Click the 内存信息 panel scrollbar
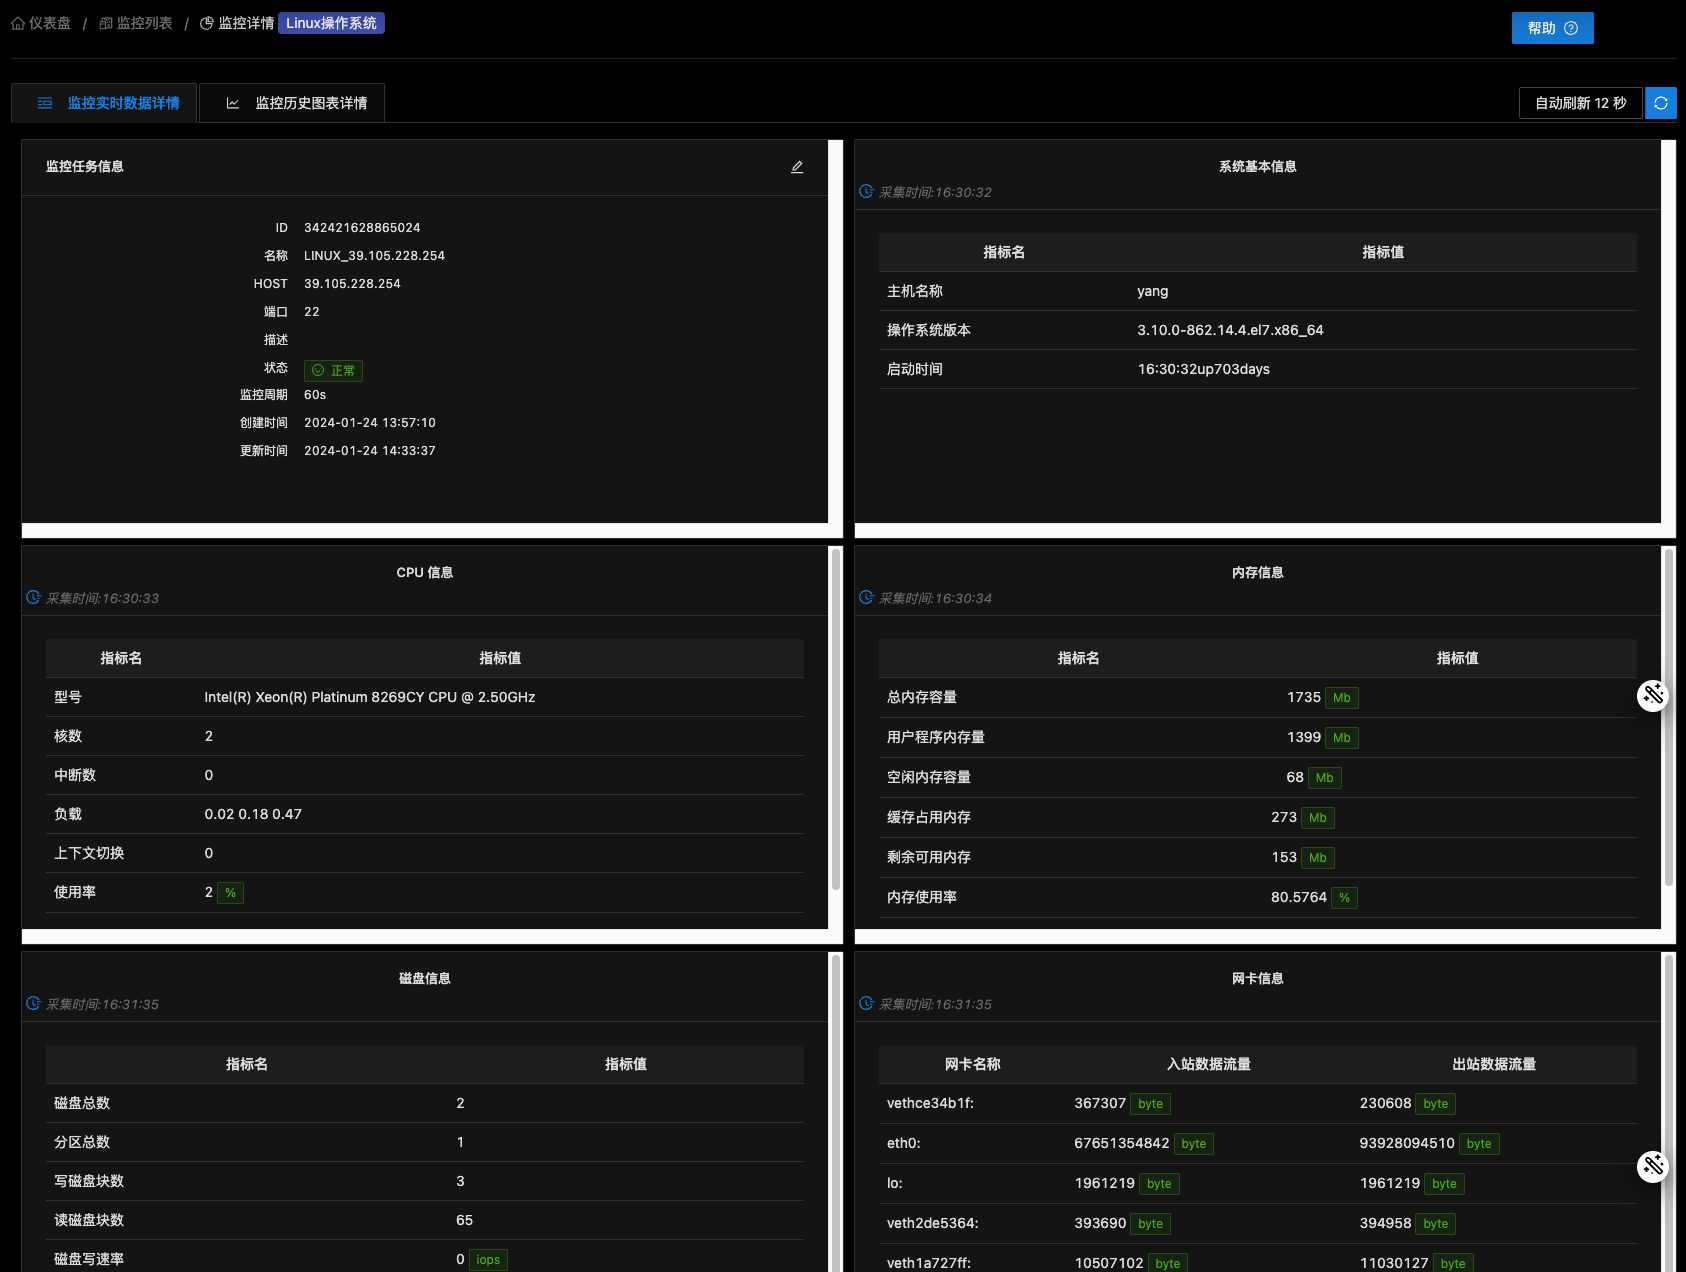Screen dimensions: 1686x1272 point(1668,720)
